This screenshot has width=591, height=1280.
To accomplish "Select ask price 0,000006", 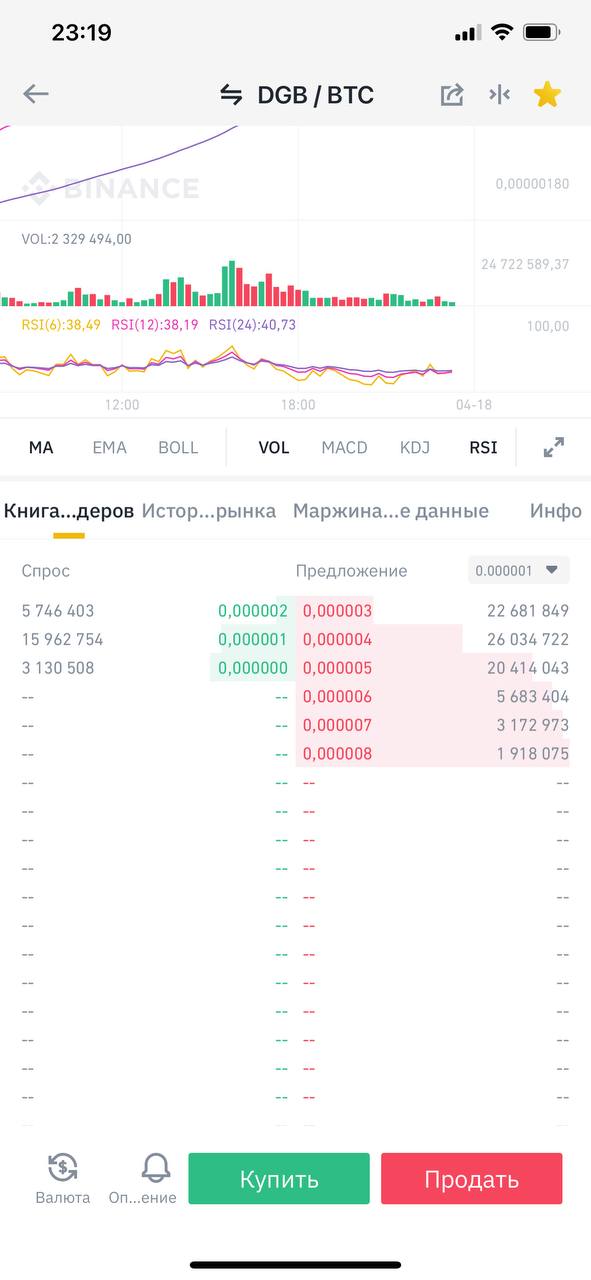I will [x=338, y=697].
